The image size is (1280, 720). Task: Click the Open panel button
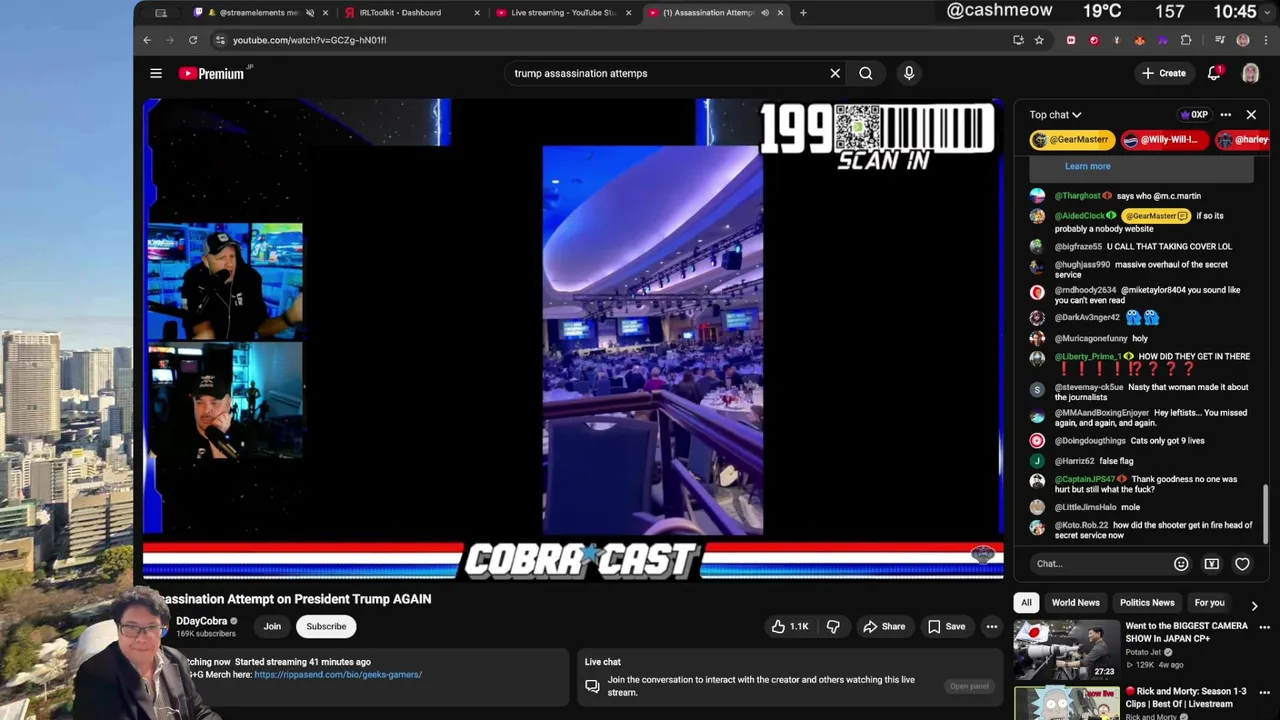click(x=969, y=686)
